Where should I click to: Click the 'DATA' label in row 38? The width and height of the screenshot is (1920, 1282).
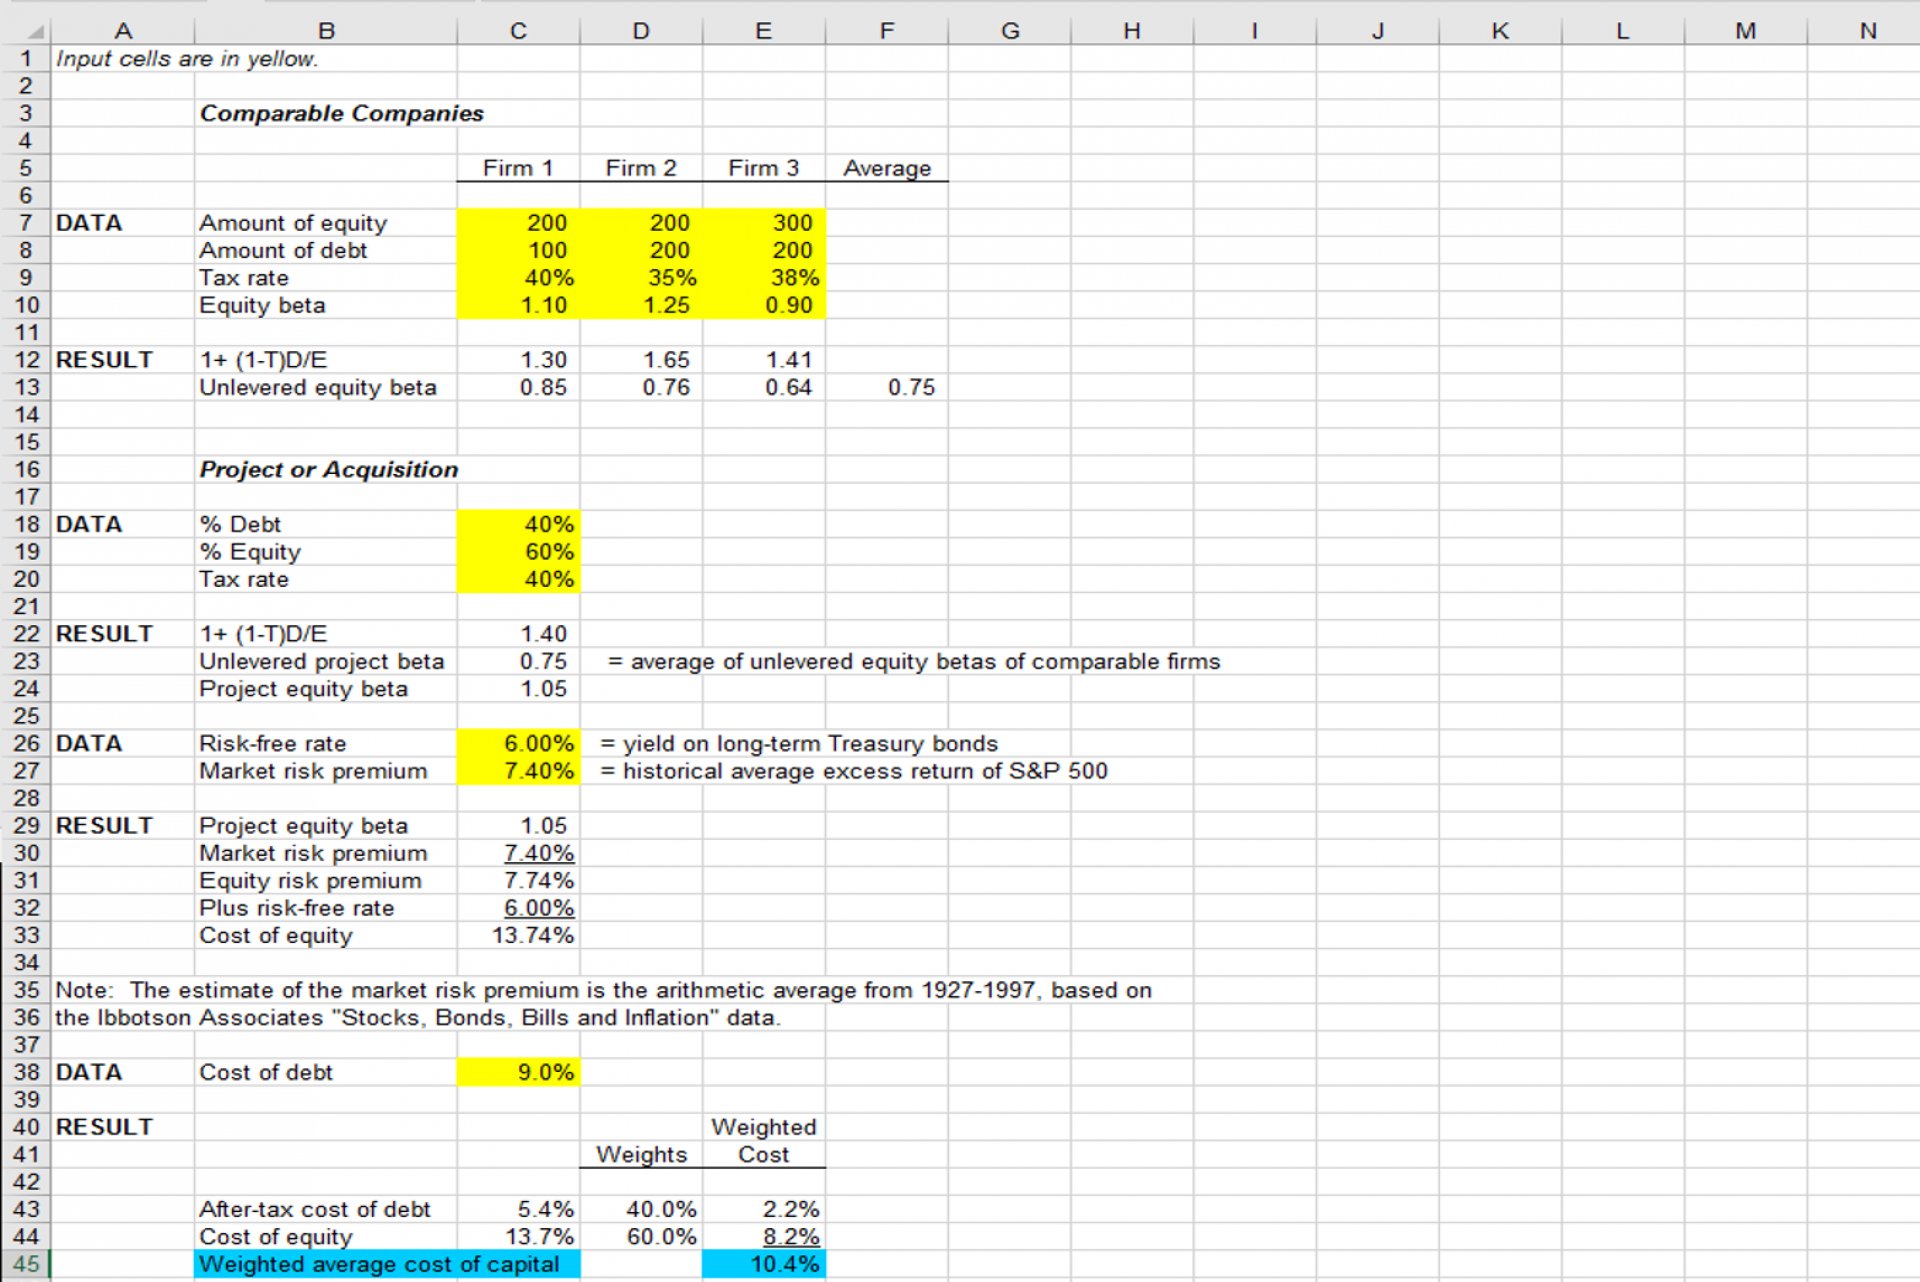tap(89, 1072)
